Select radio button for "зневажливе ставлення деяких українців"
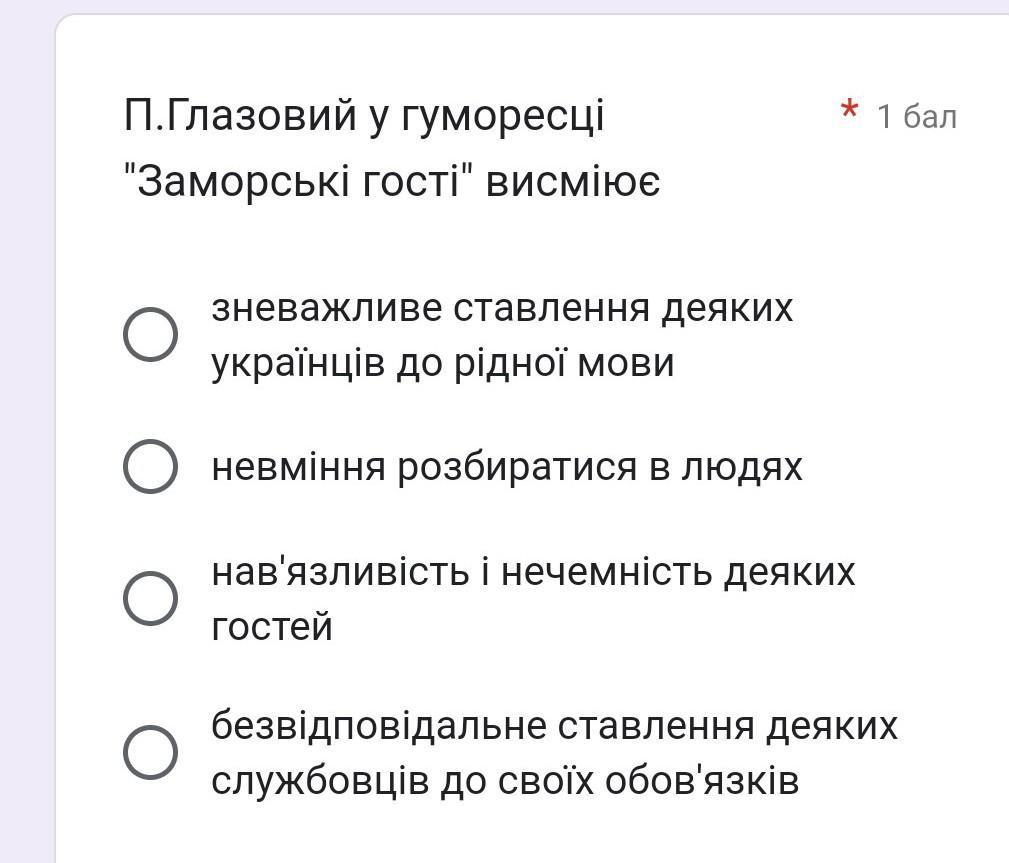This screenshot has height=863, width=1009. click(x=151, y=335)
